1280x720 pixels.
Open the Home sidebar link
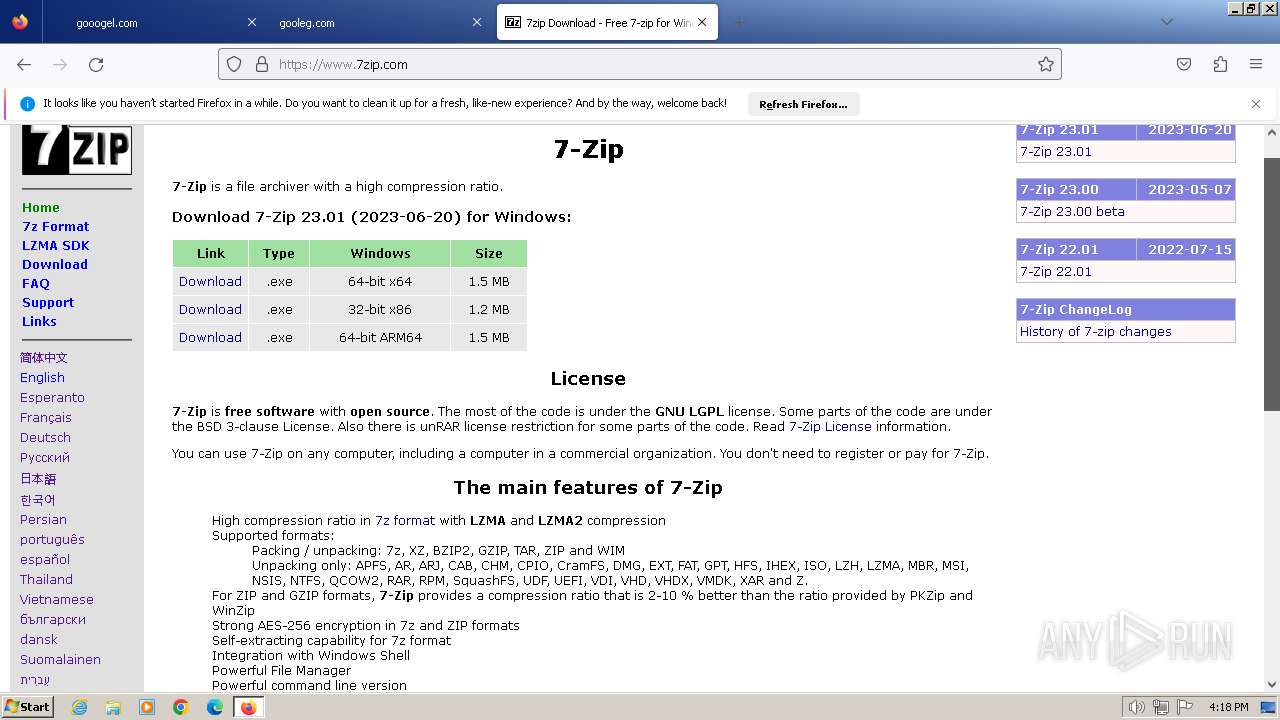click(41, 207)
